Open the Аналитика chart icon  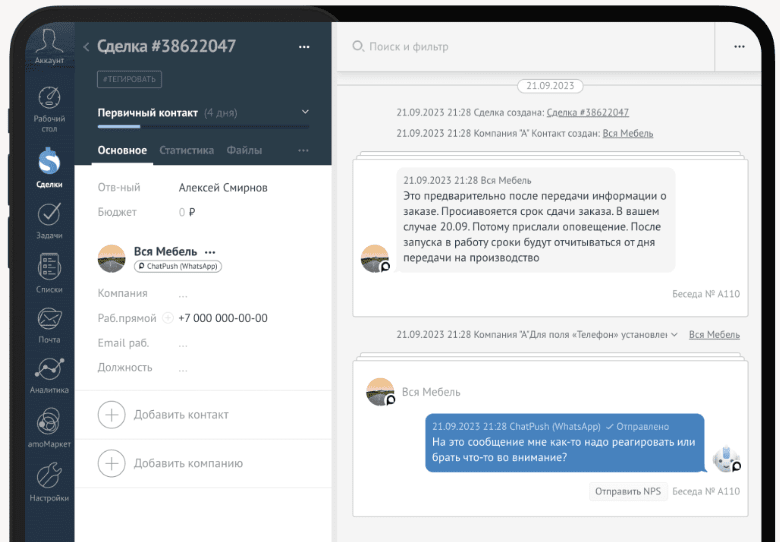tap(49, 369)
